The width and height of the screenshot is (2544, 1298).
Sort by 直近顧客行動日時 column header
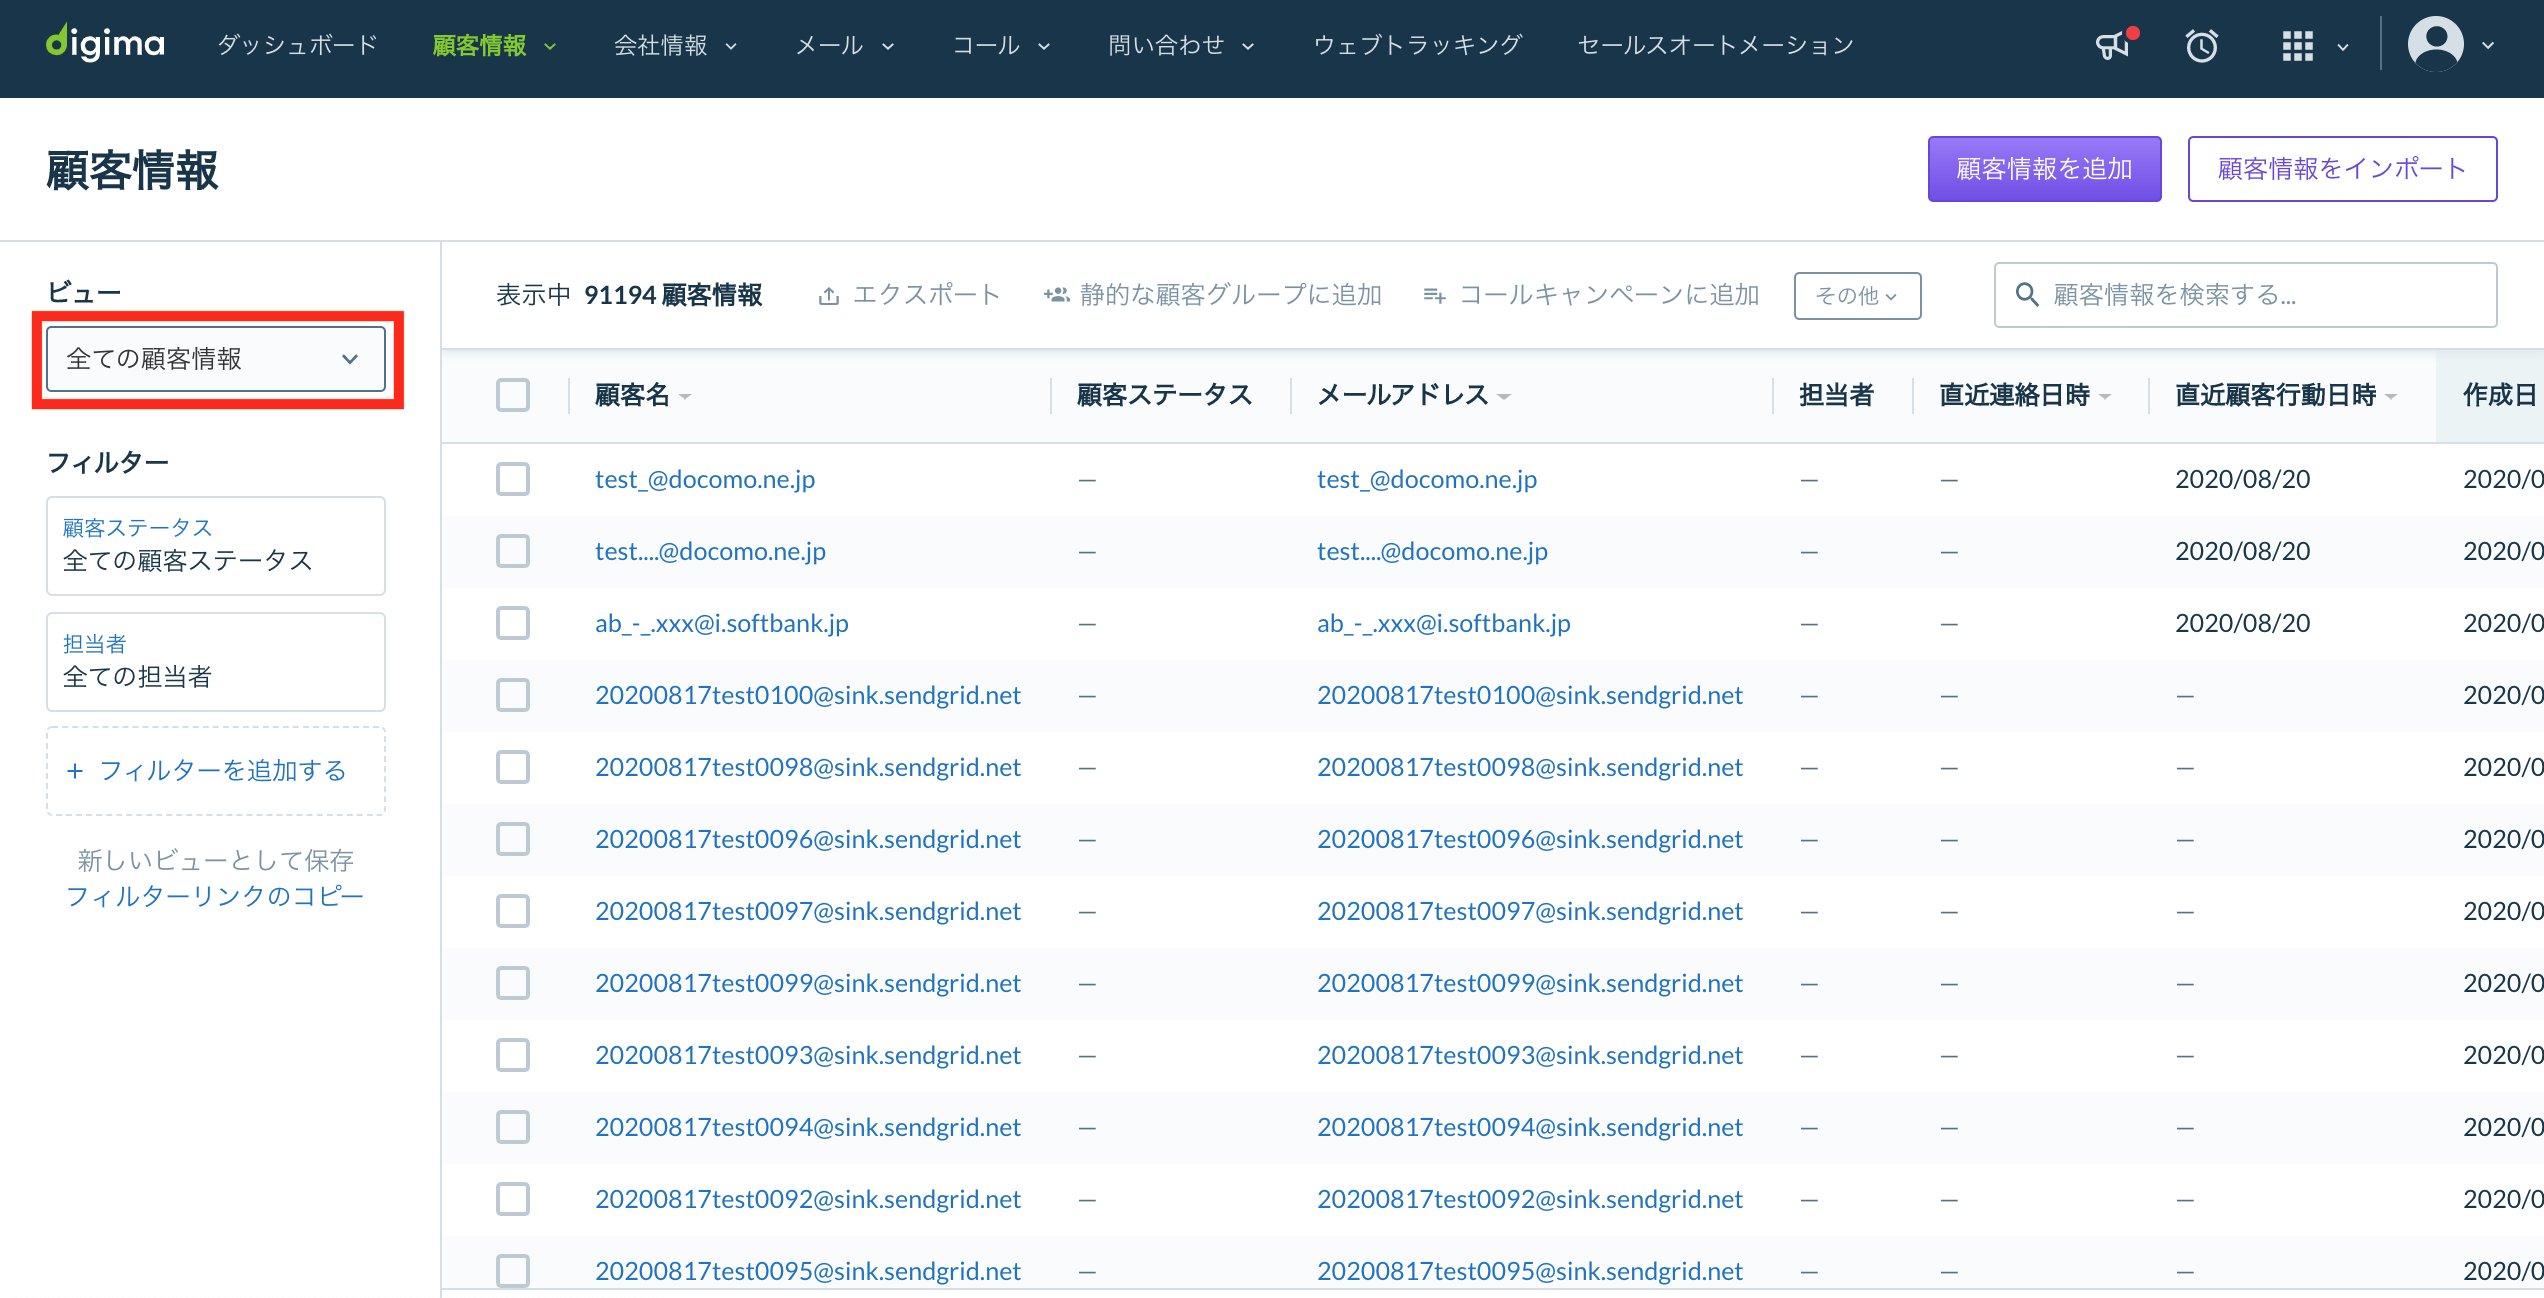pyautogui.click(x=2287, y=395)
